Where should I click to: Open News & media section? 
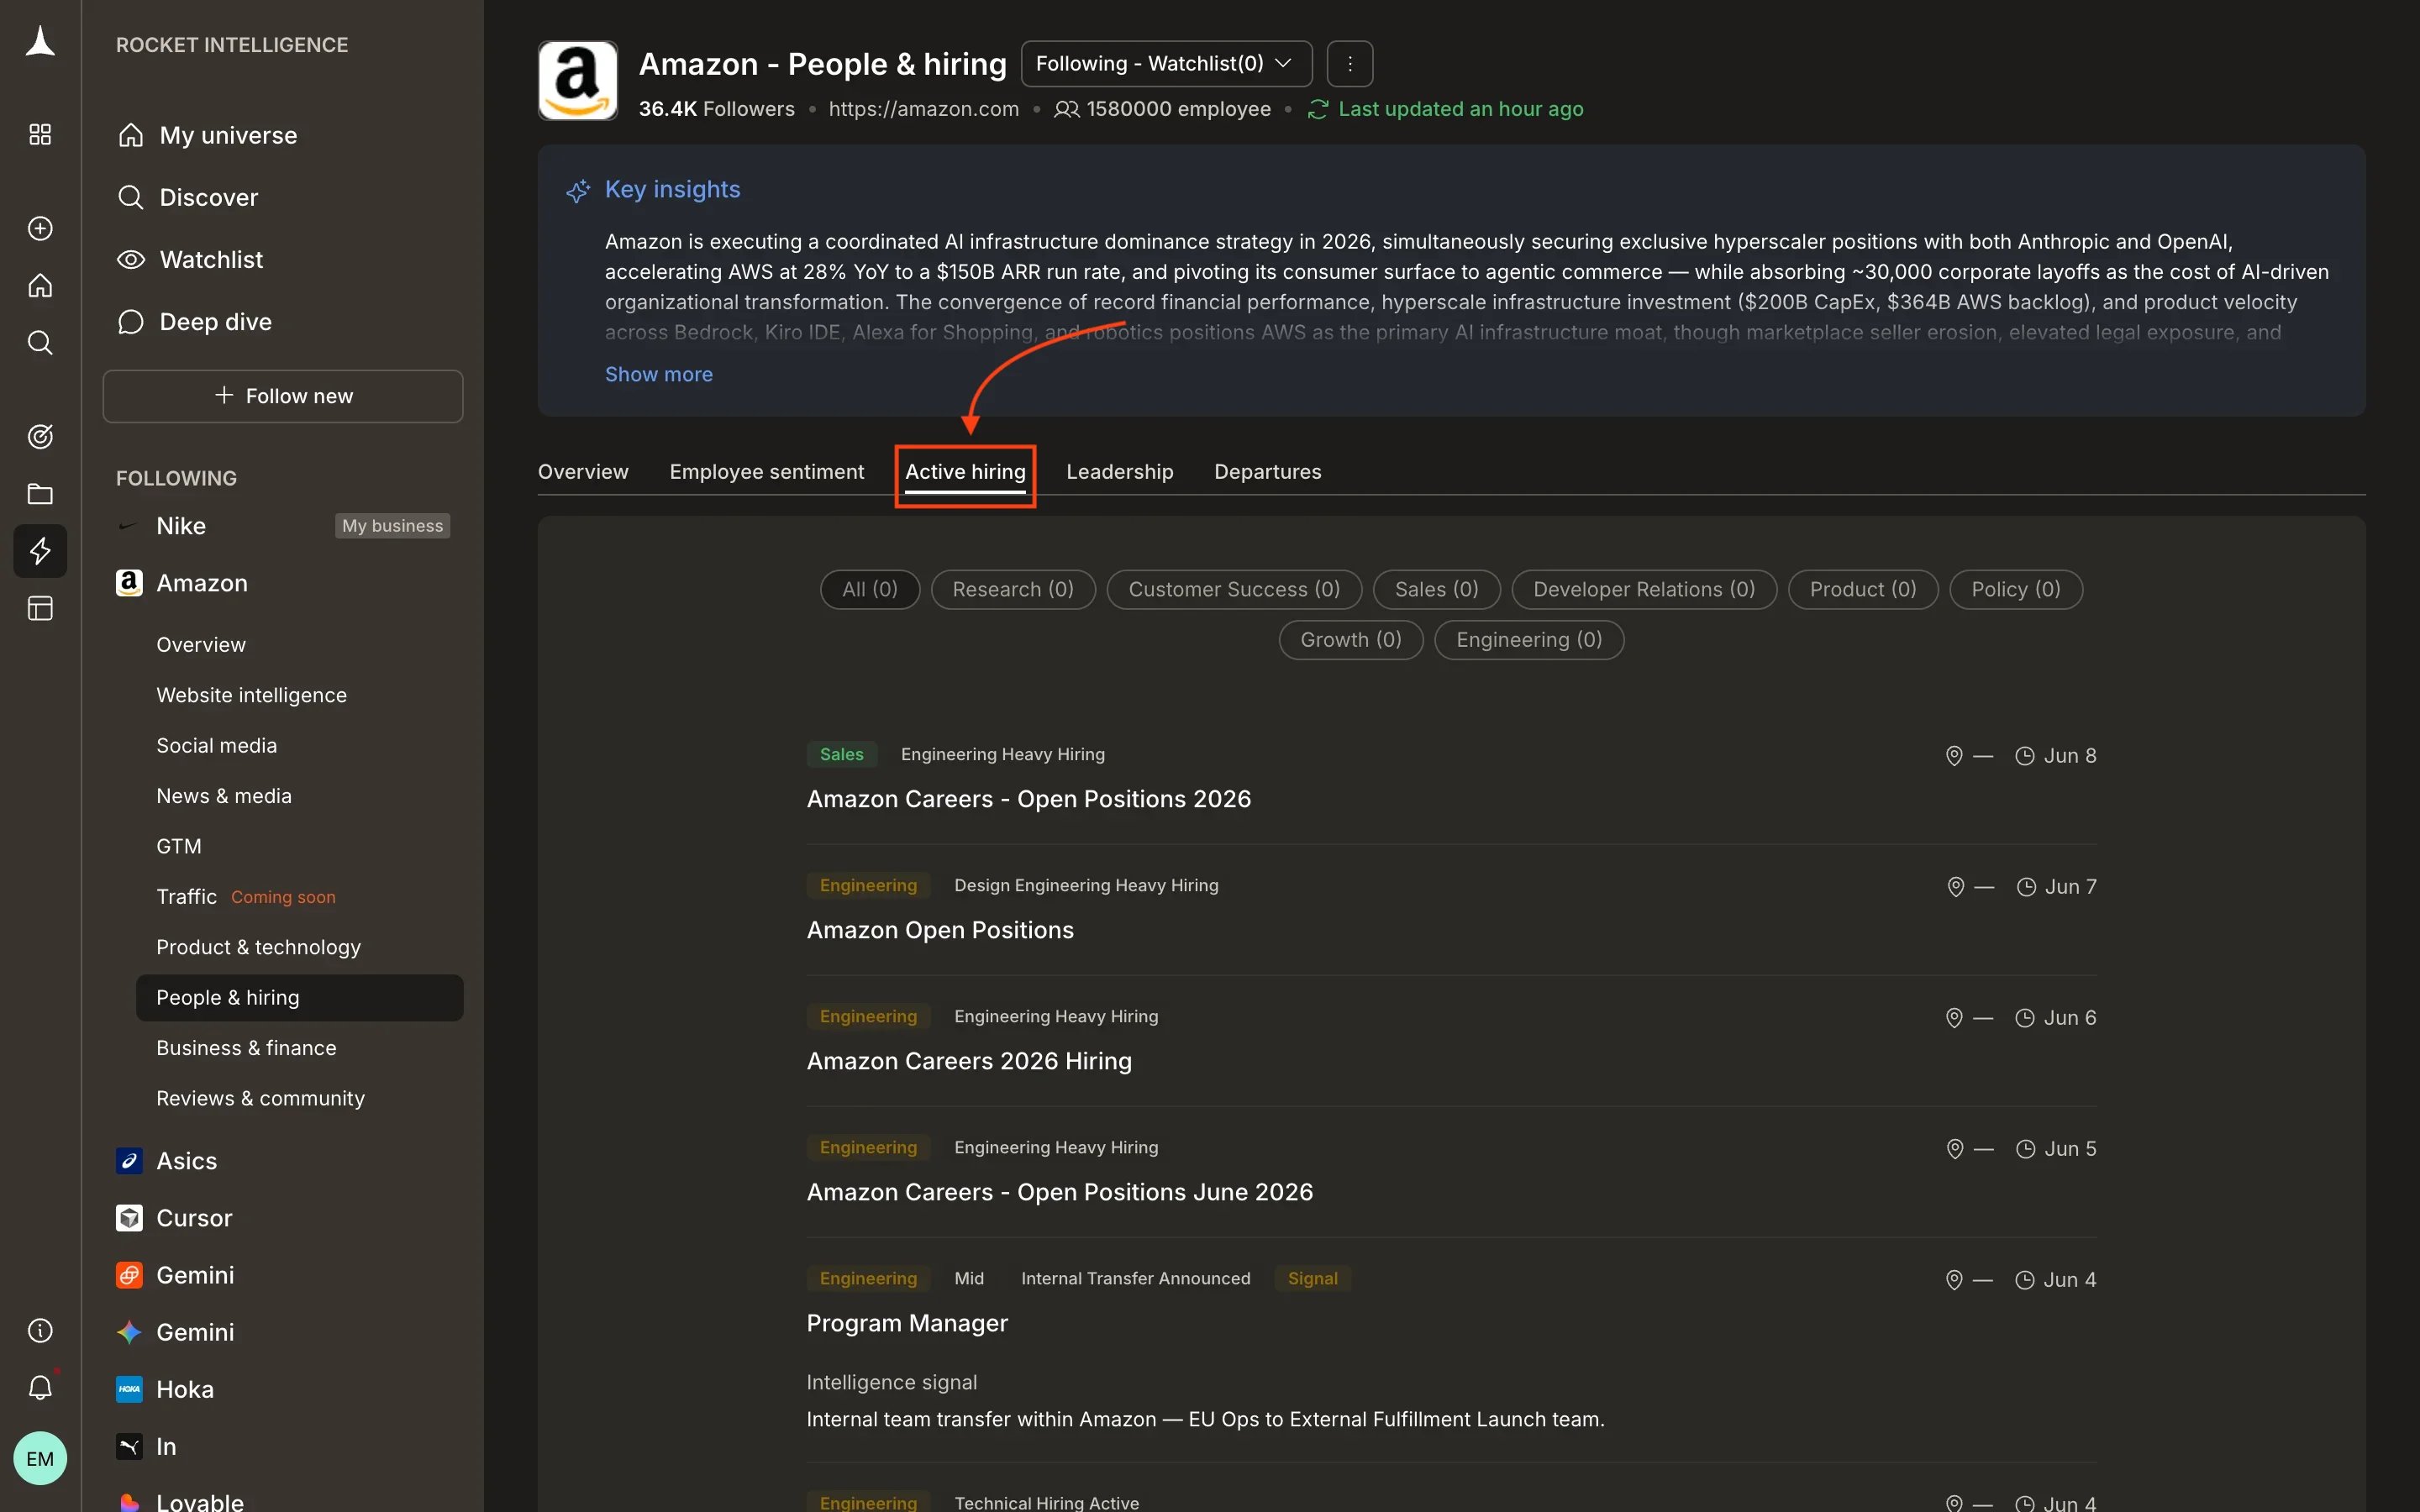224,796
